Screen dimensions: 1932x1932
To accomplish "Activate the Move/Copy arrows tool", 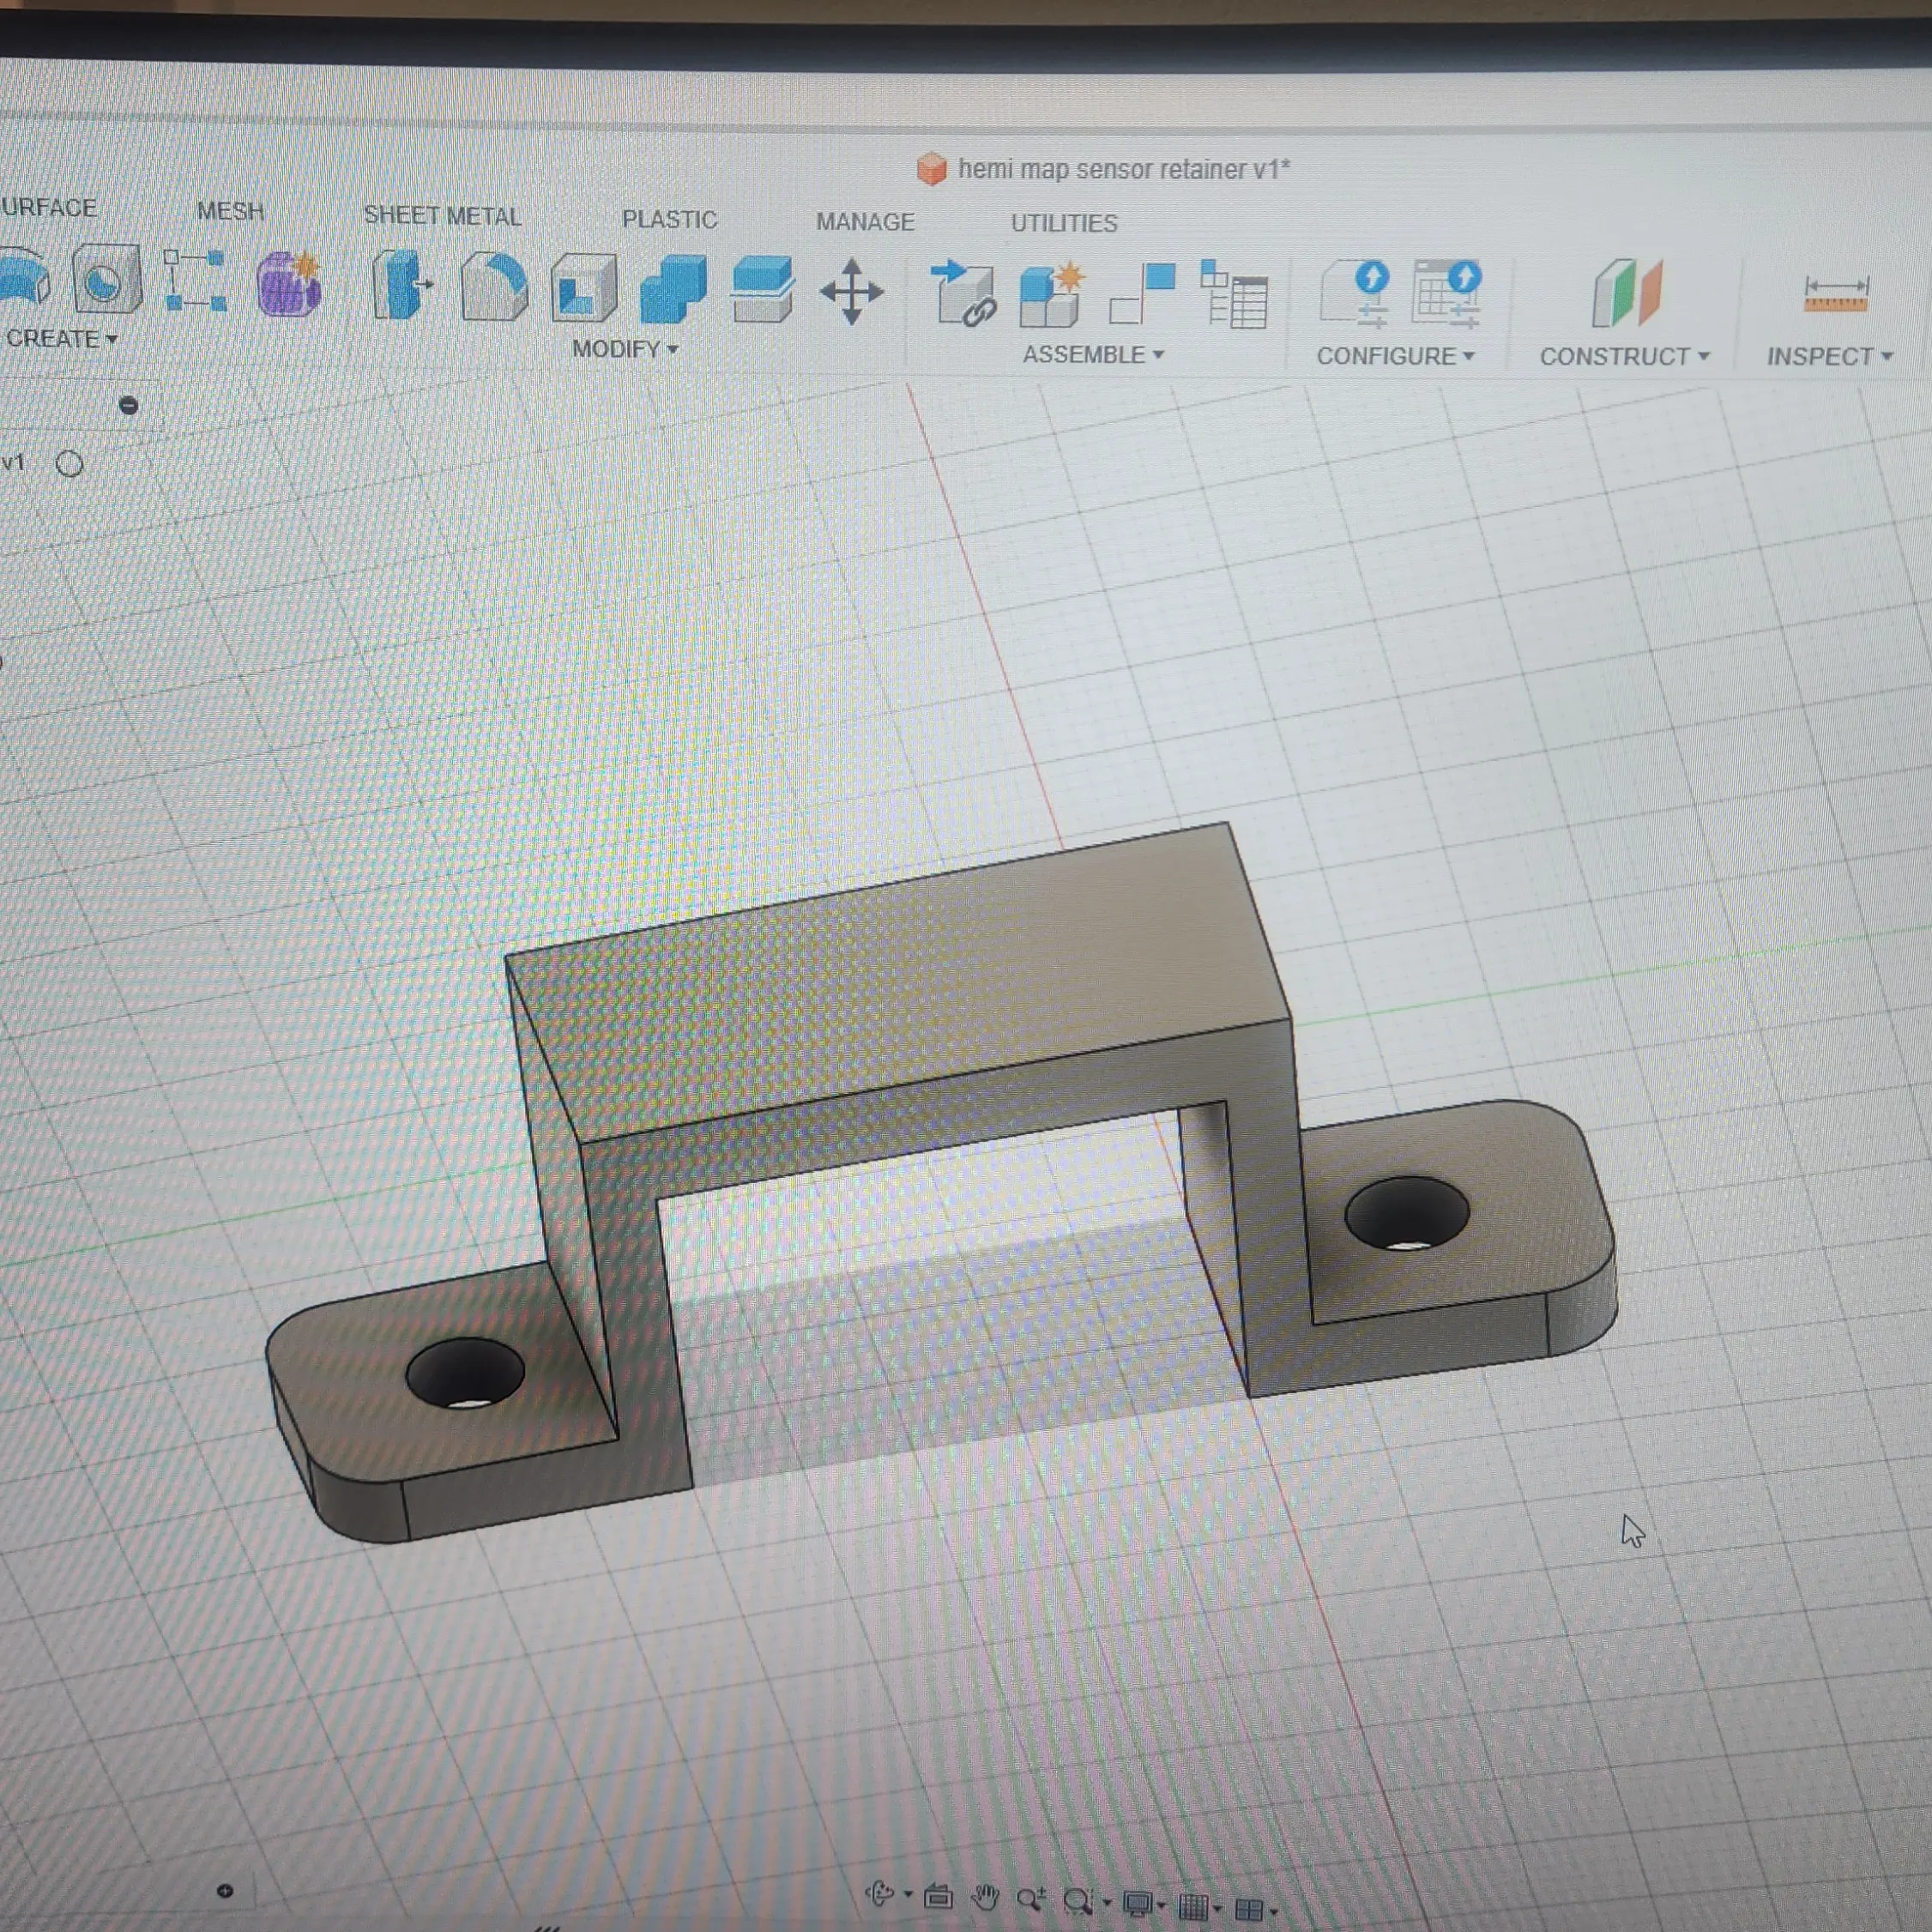I will coord(851,292).
